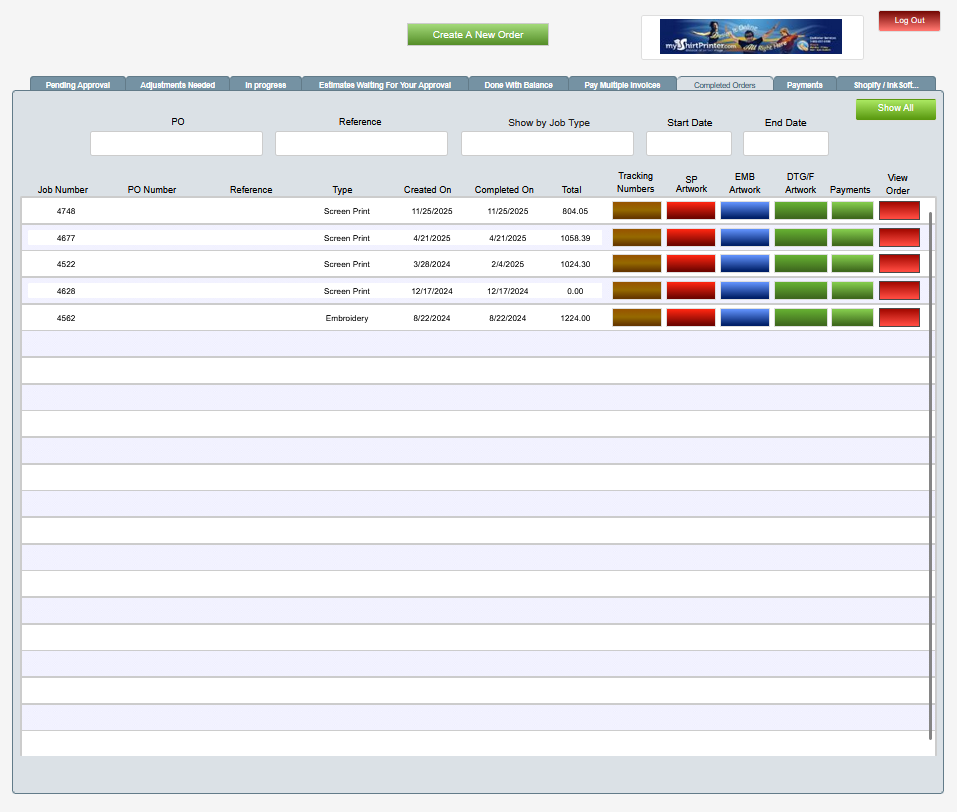This screenshot has width=957, height=812.
Task: Open SP Artwork button for job 4677
Action: [x=691, y=237]
